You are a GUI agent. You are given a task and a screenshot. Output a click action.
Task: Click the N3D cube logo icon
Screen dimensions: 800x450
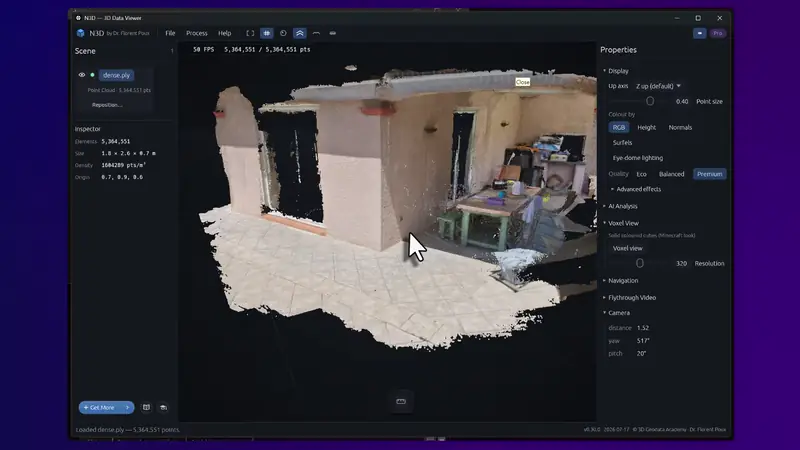pyautogui.click(x=81, y=33)
